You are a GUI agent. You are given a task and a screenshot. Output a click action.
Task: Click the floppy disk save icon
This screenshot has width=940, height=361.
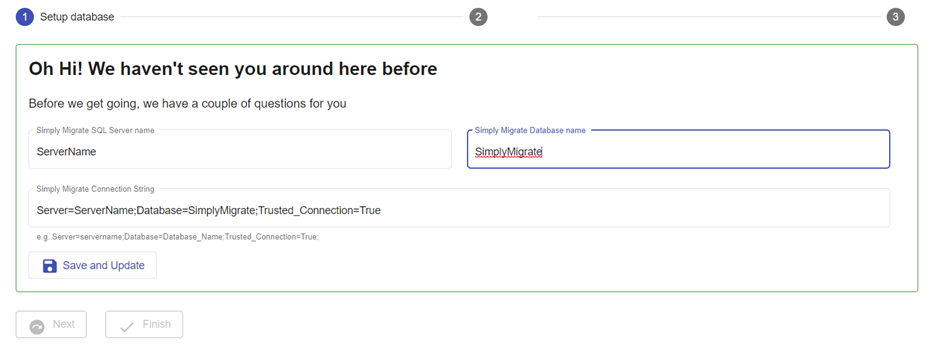pos(50,266)
